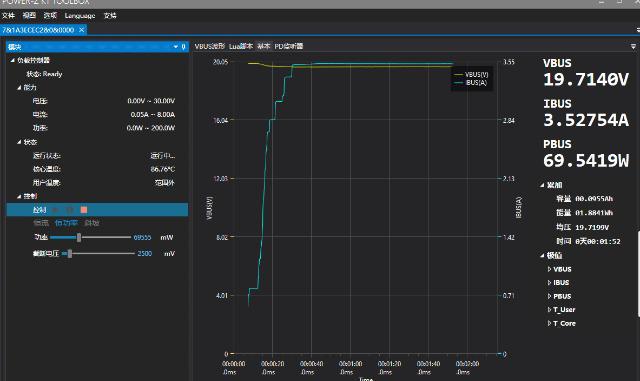Screen dimensions: 640x381
Task: Click the pause icon in control row
Action: tap(70, 210)
